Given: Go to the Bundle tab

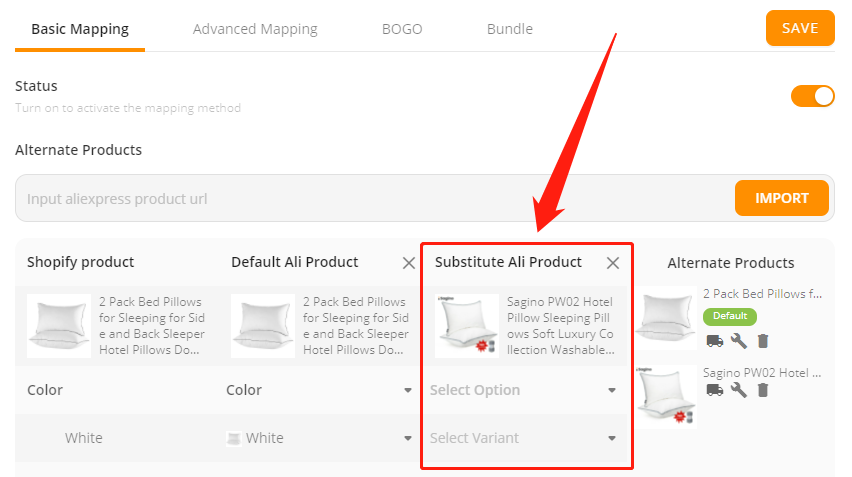Looking at the screenshot, I should (x=510, y=29).
